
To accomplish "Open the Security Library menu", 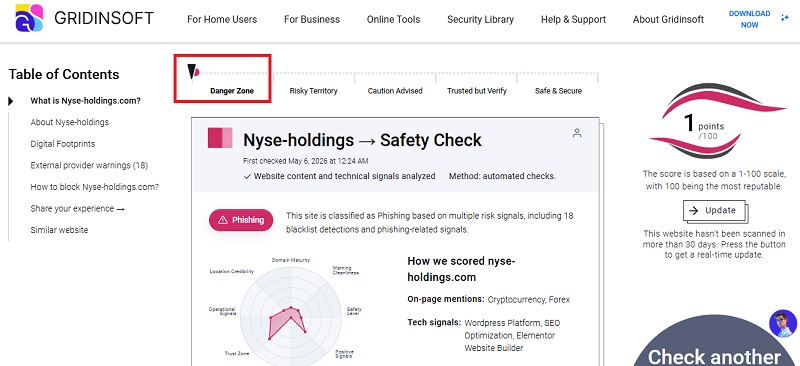I will (481, 19).
